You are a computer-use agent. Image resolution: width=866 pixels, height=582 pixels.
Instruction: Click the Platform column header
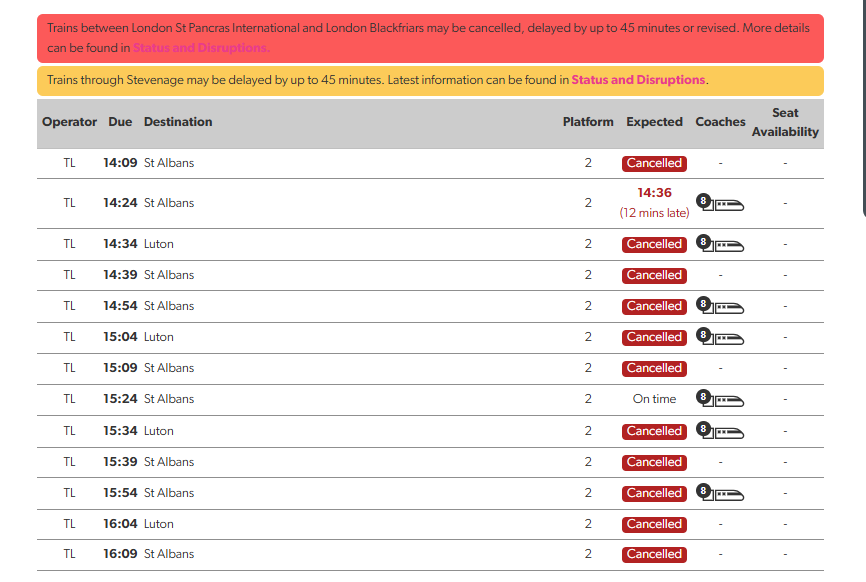(x=588, y=122)
